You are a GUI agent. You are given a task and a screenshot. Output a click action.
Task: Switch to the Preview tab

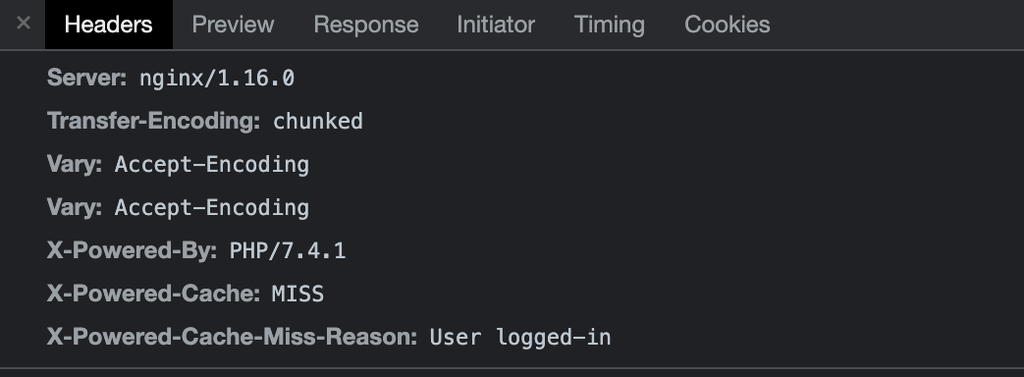tap(233, 25)
